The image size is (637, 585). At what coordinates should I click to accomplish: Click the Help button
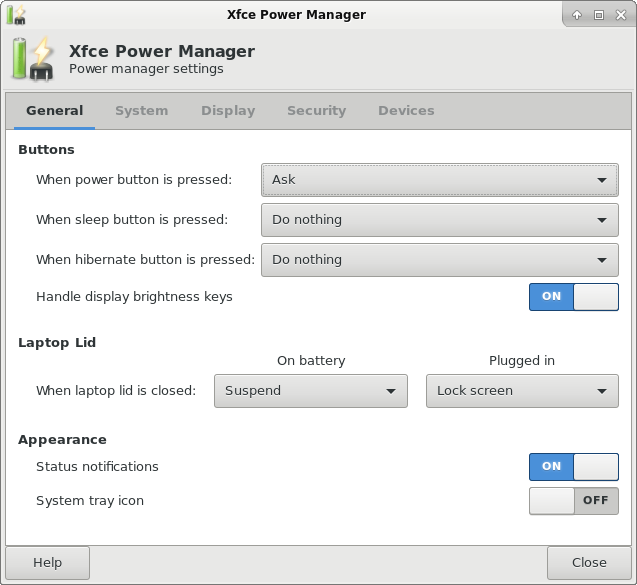pyautogui.click(x=47, y=563)
